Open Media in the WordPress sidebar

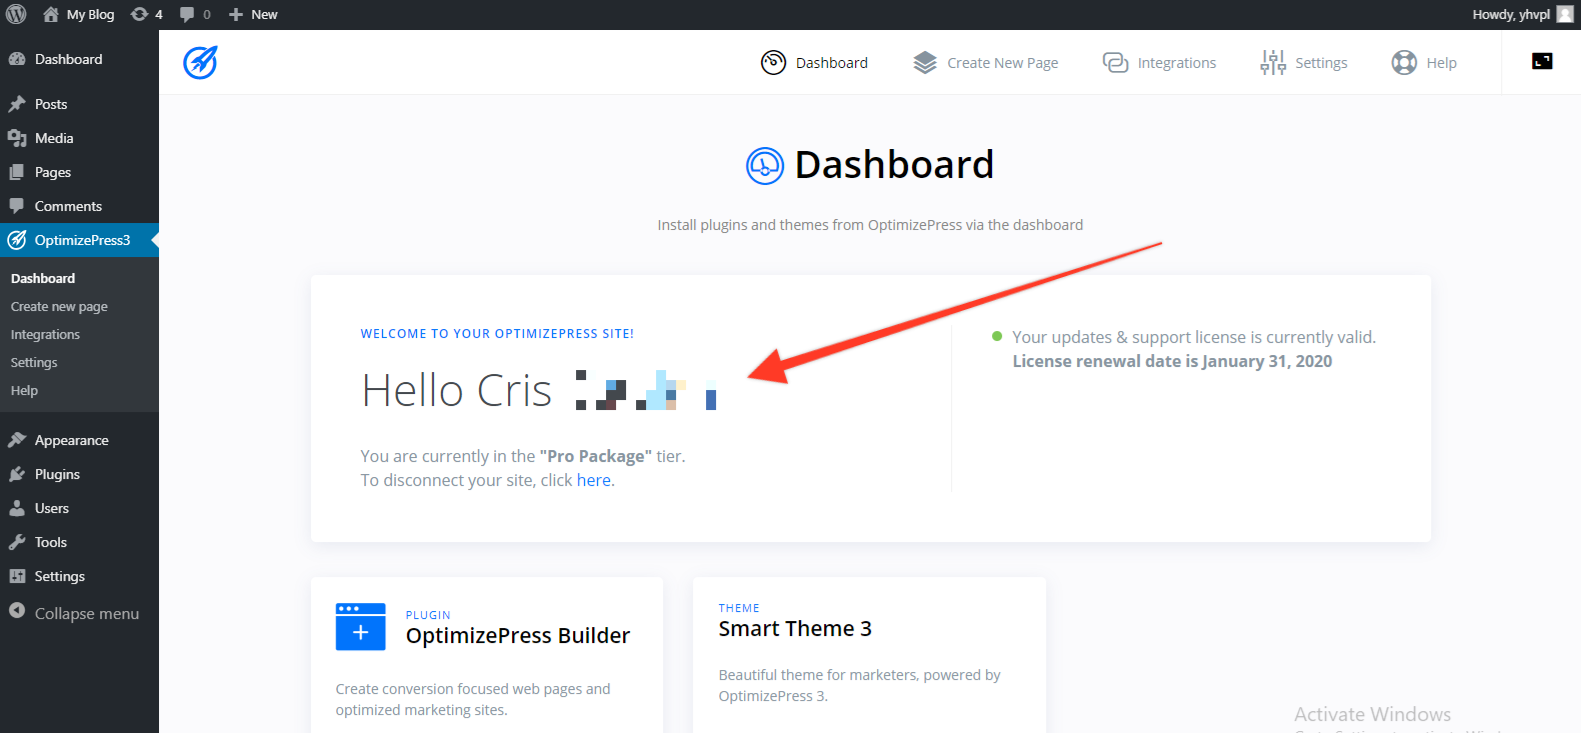pos(54,138)
